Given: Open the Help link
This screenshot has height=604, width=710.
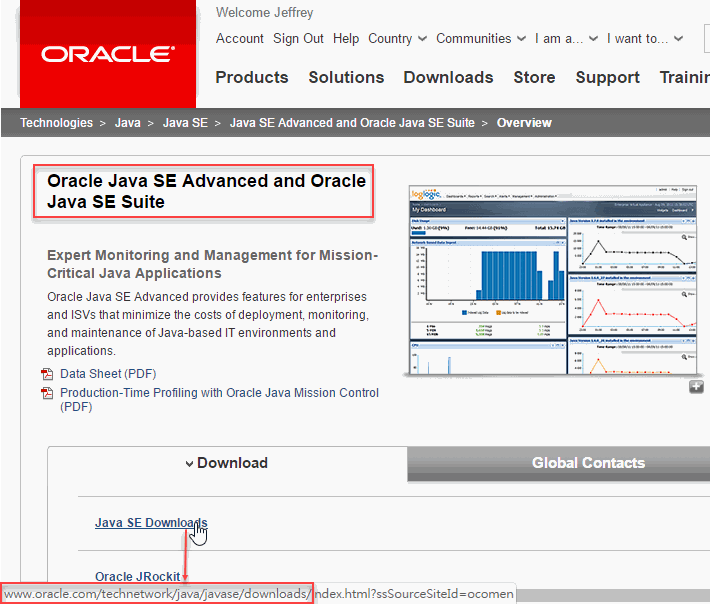Looking at the screenshot, I should (346, 38).
